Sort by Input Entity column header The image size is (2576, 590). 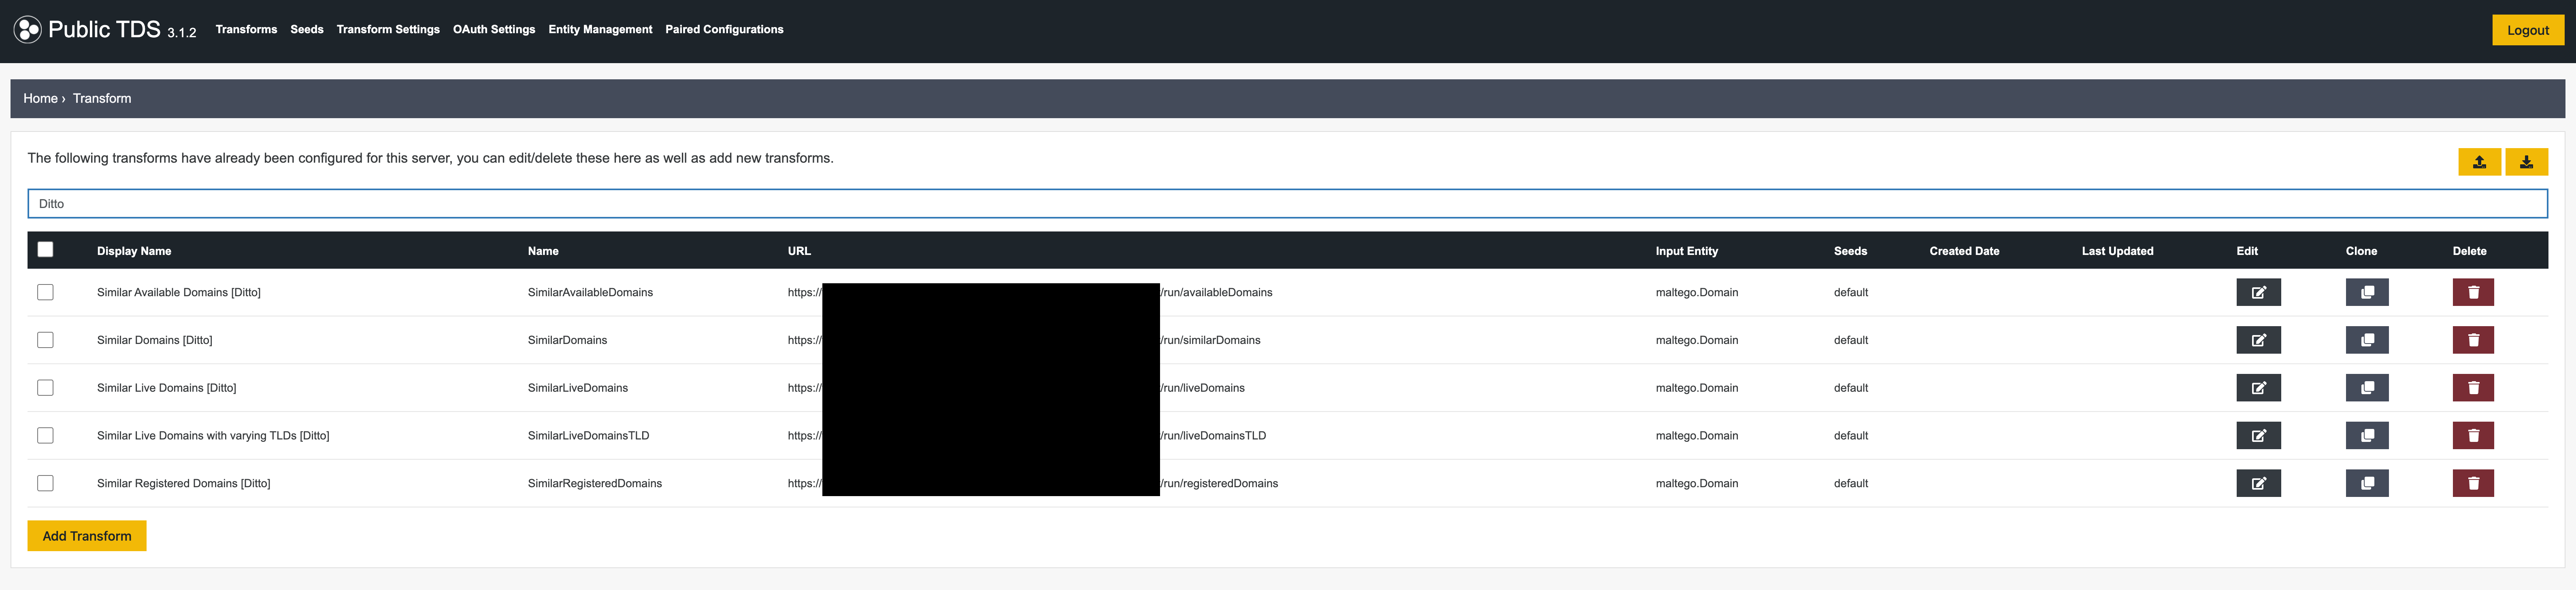click(x=1686, y=251)
